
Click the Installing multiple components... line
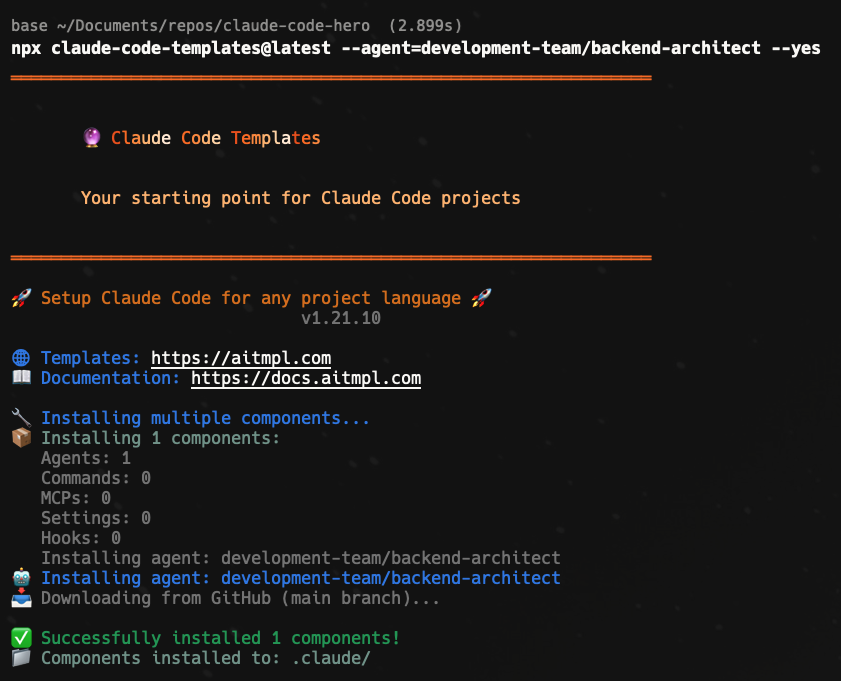205,418
